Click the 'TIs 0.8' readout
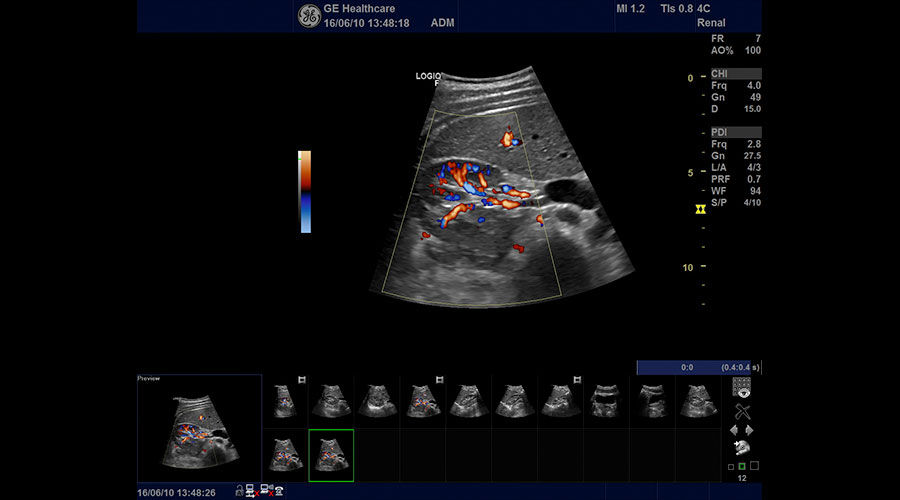 tap(677, 9)
